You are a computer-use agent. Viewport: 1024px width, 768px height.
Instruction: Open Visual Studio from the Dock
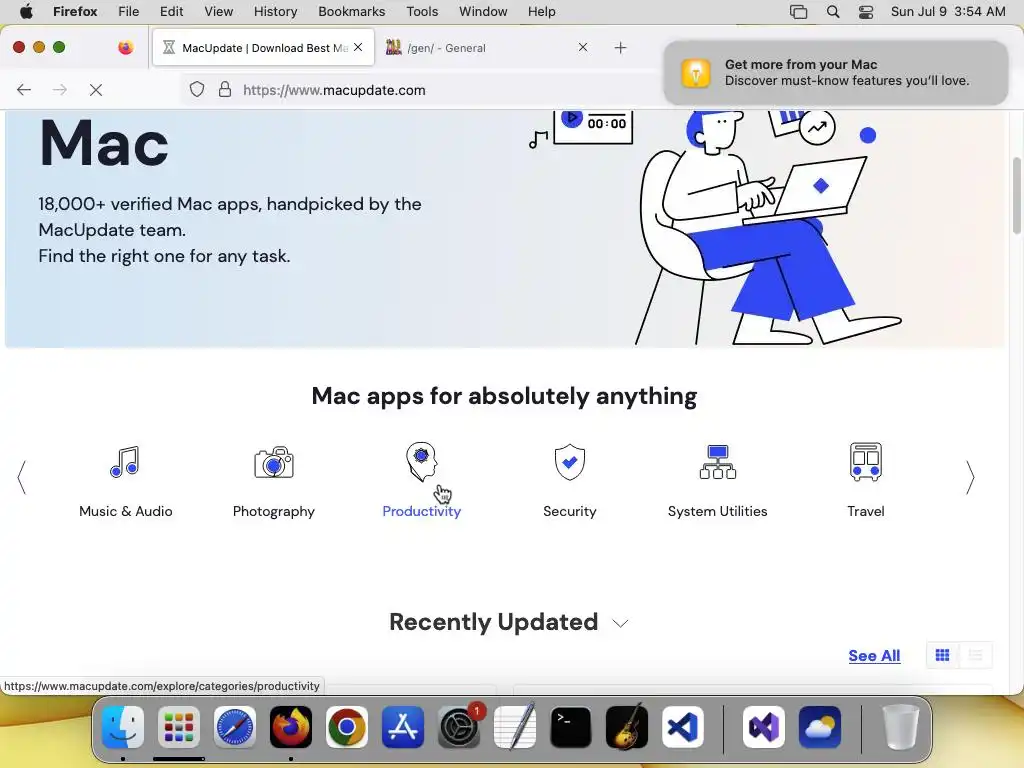(x=763, y=727)
